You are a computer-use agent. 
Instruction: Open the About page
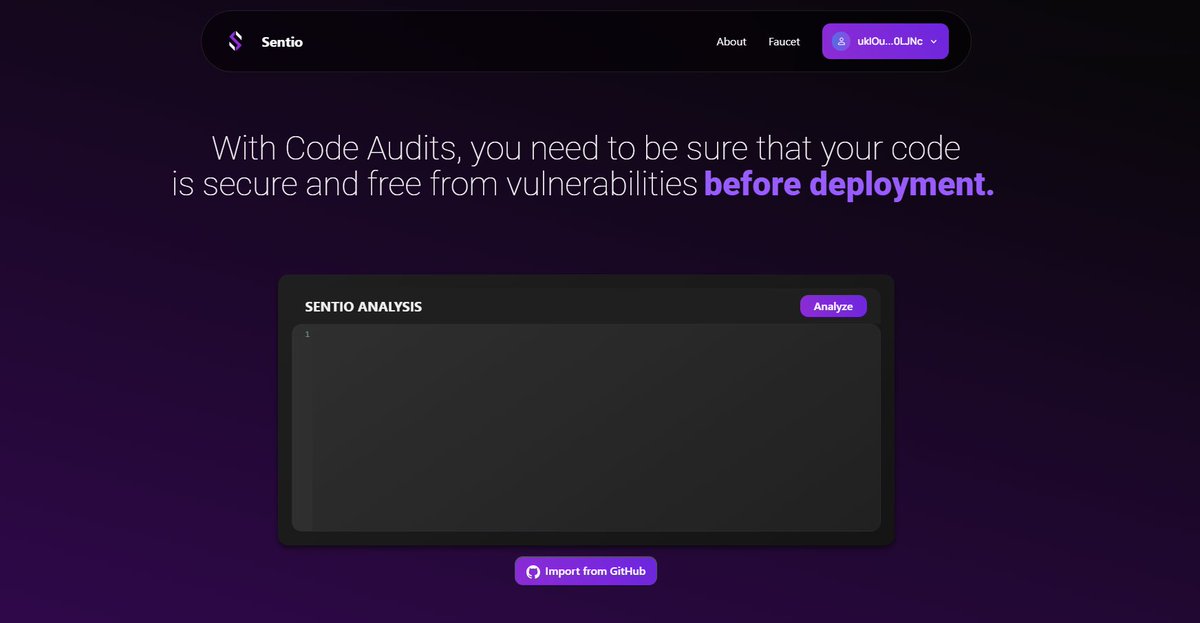(731, 42)
